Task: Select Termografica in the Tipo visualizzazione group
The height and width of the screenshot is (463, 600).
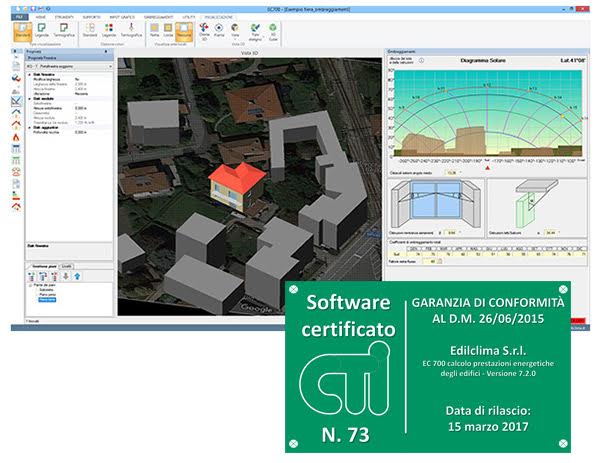Action: pyautogui.click(x=64, y=31)
